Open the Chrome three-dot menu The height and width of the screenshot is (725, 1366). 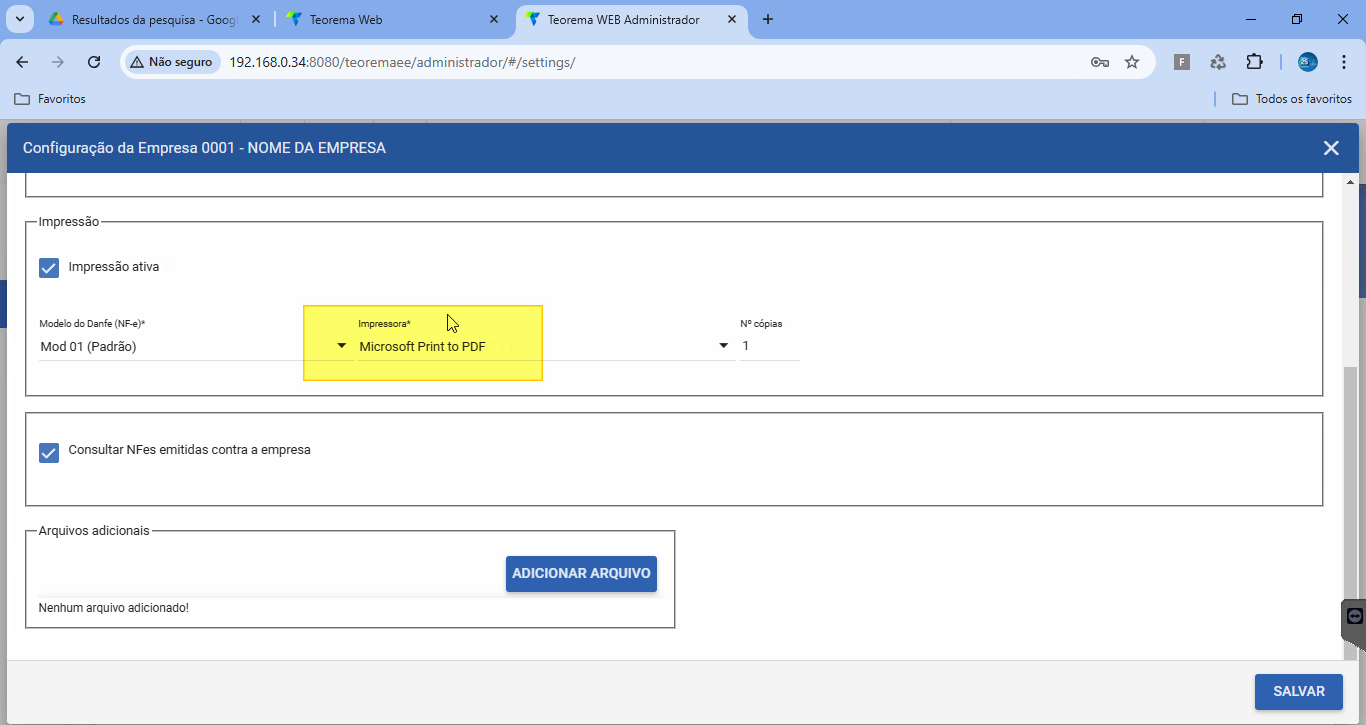click(x=1343, y=62)
